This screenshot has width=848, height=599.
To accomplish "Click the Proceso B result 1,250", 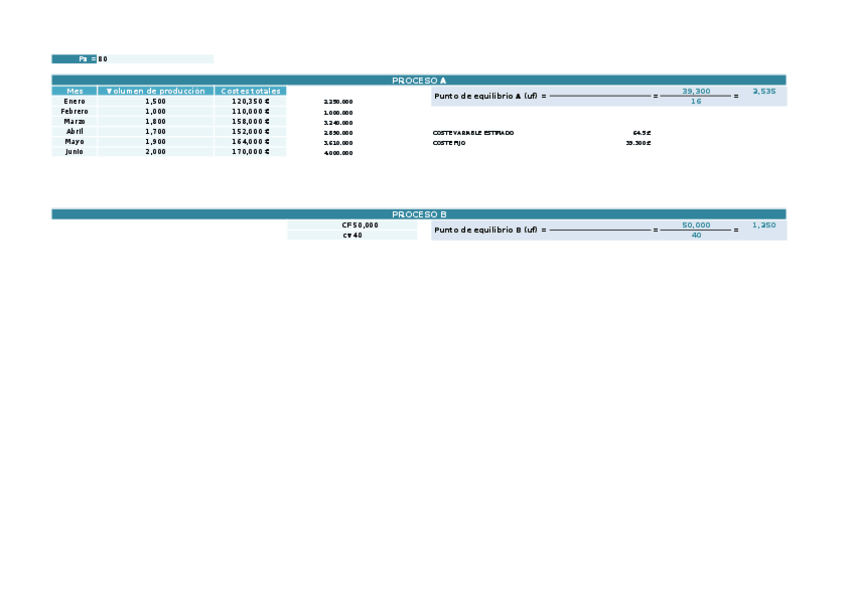I will [764, 225].
